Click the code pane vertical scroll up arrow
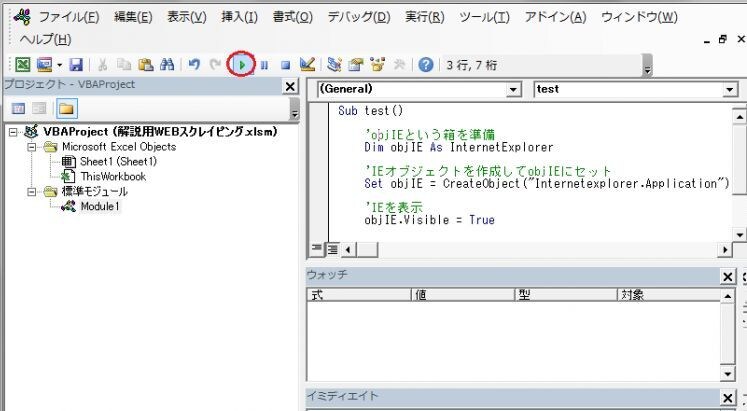Viewport: 747px width, 411px height. 739,116
